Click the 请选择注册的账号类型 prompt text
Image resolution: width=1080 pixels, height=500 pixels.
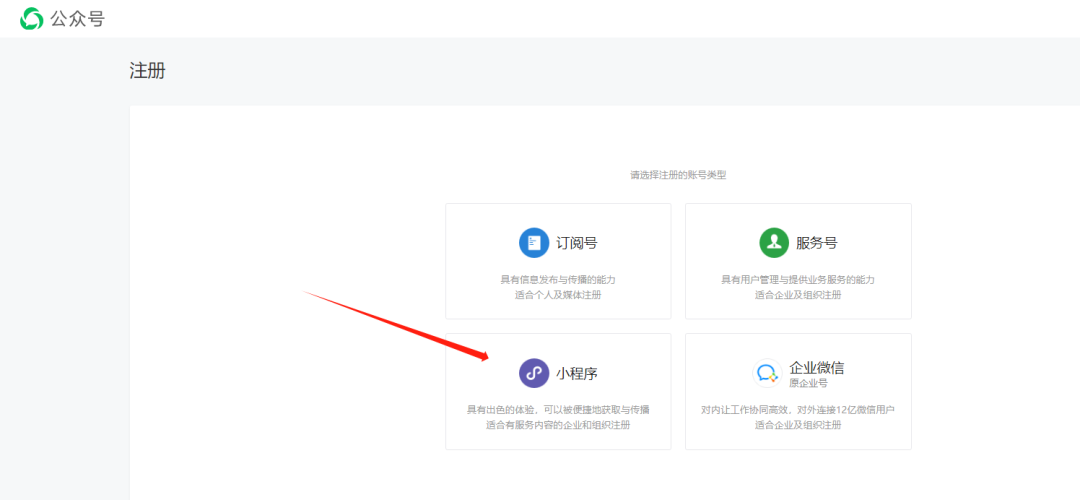click(x=678, y=175)
